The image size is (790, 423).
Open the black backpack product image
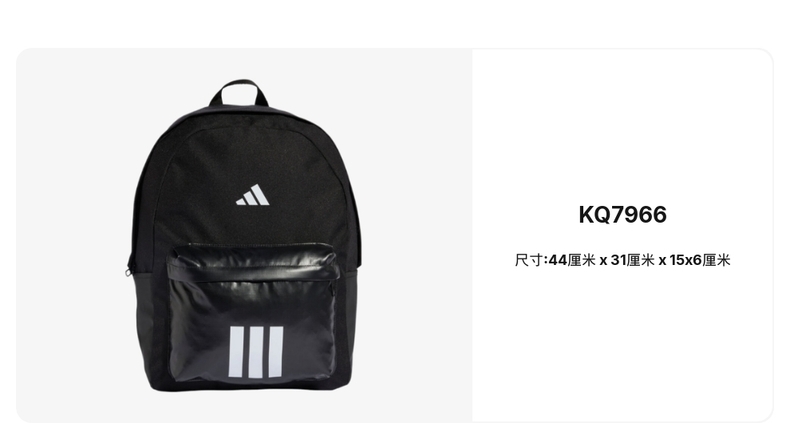click(244, 235)
